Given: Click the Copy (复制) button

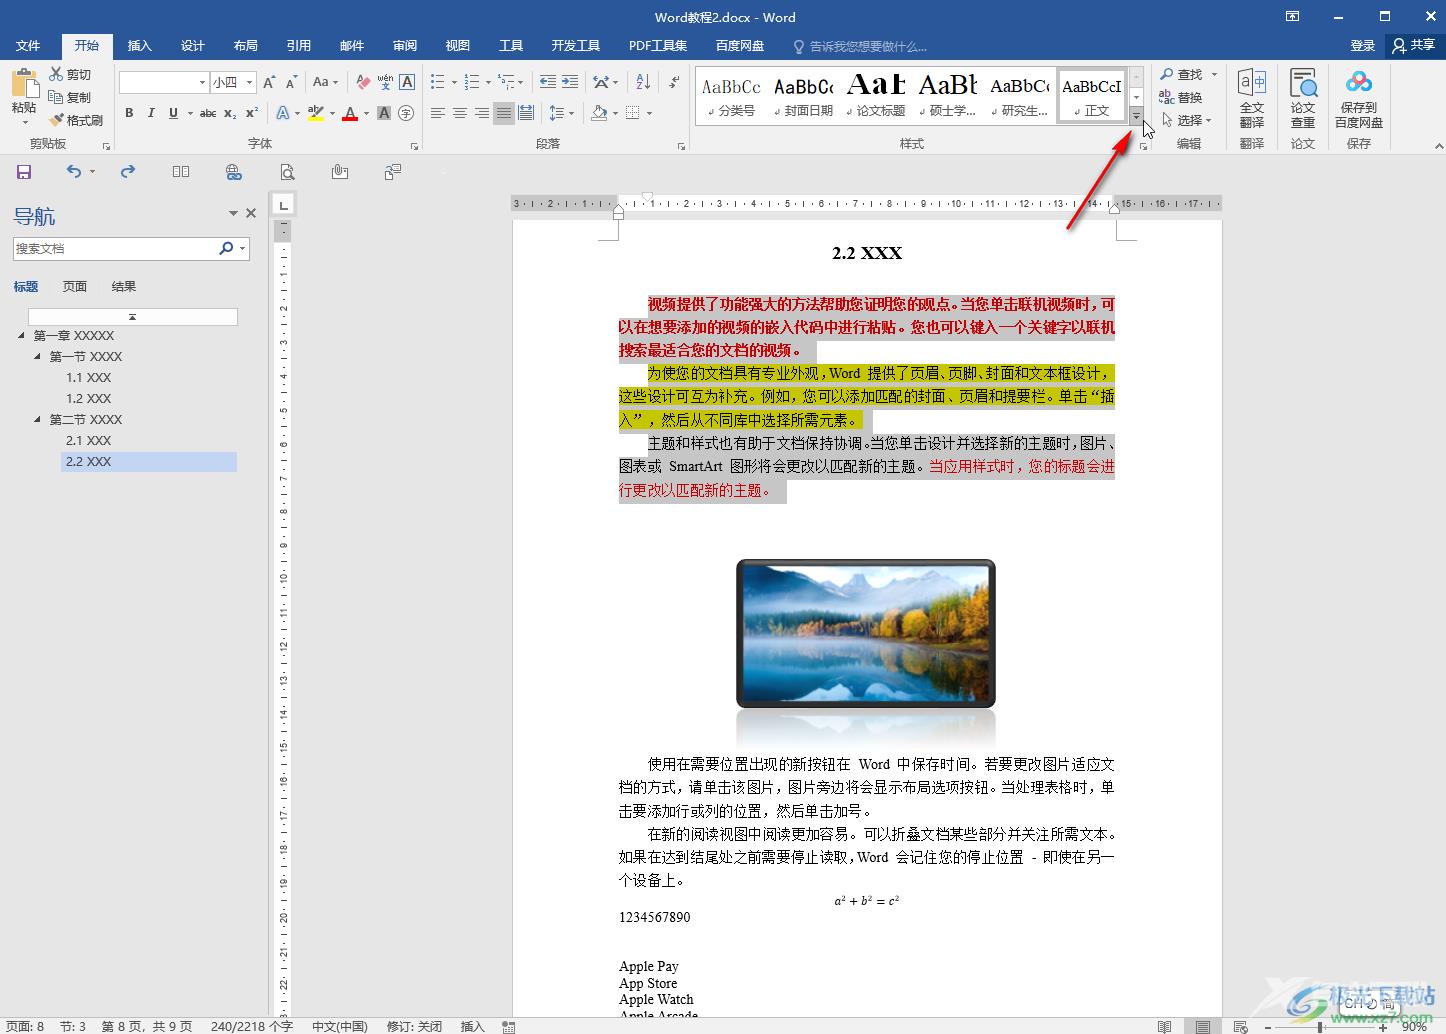Looking at the screenshot, I should coord(70,97).
